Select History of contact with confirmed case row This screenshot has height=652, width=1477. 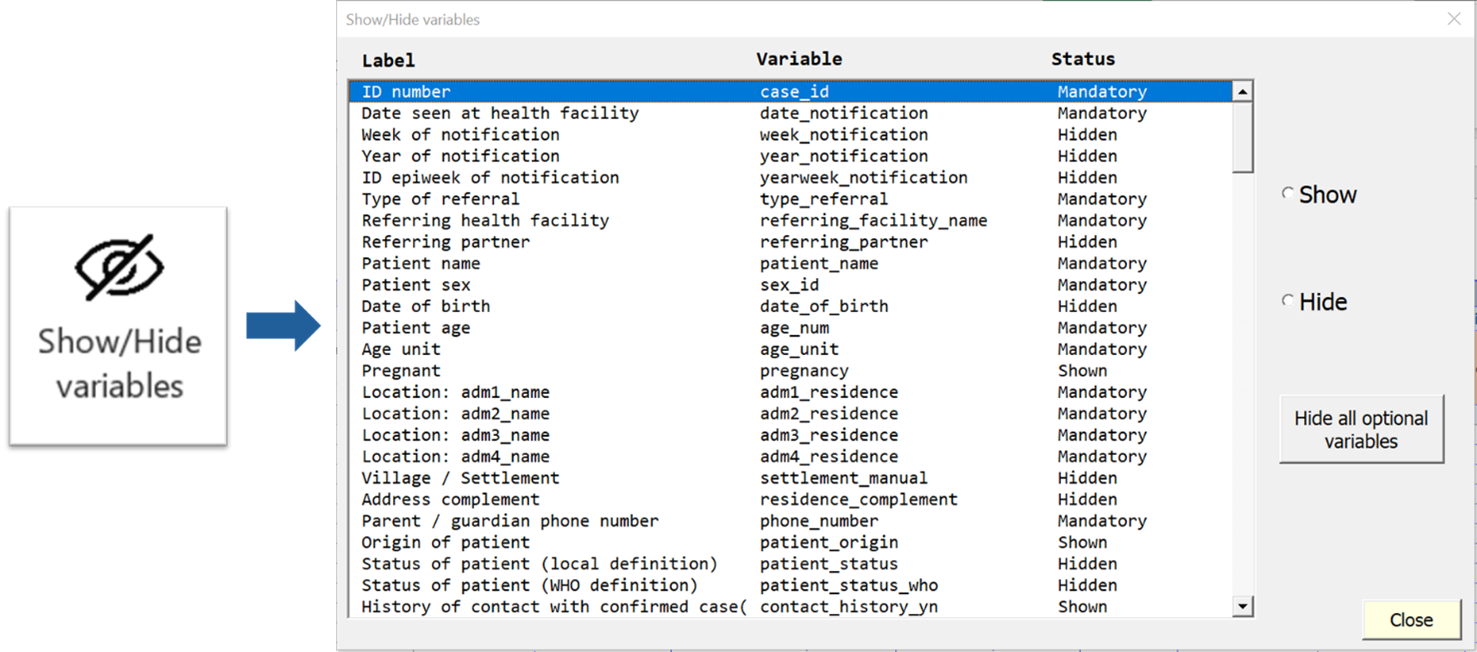tap(791, 607)
